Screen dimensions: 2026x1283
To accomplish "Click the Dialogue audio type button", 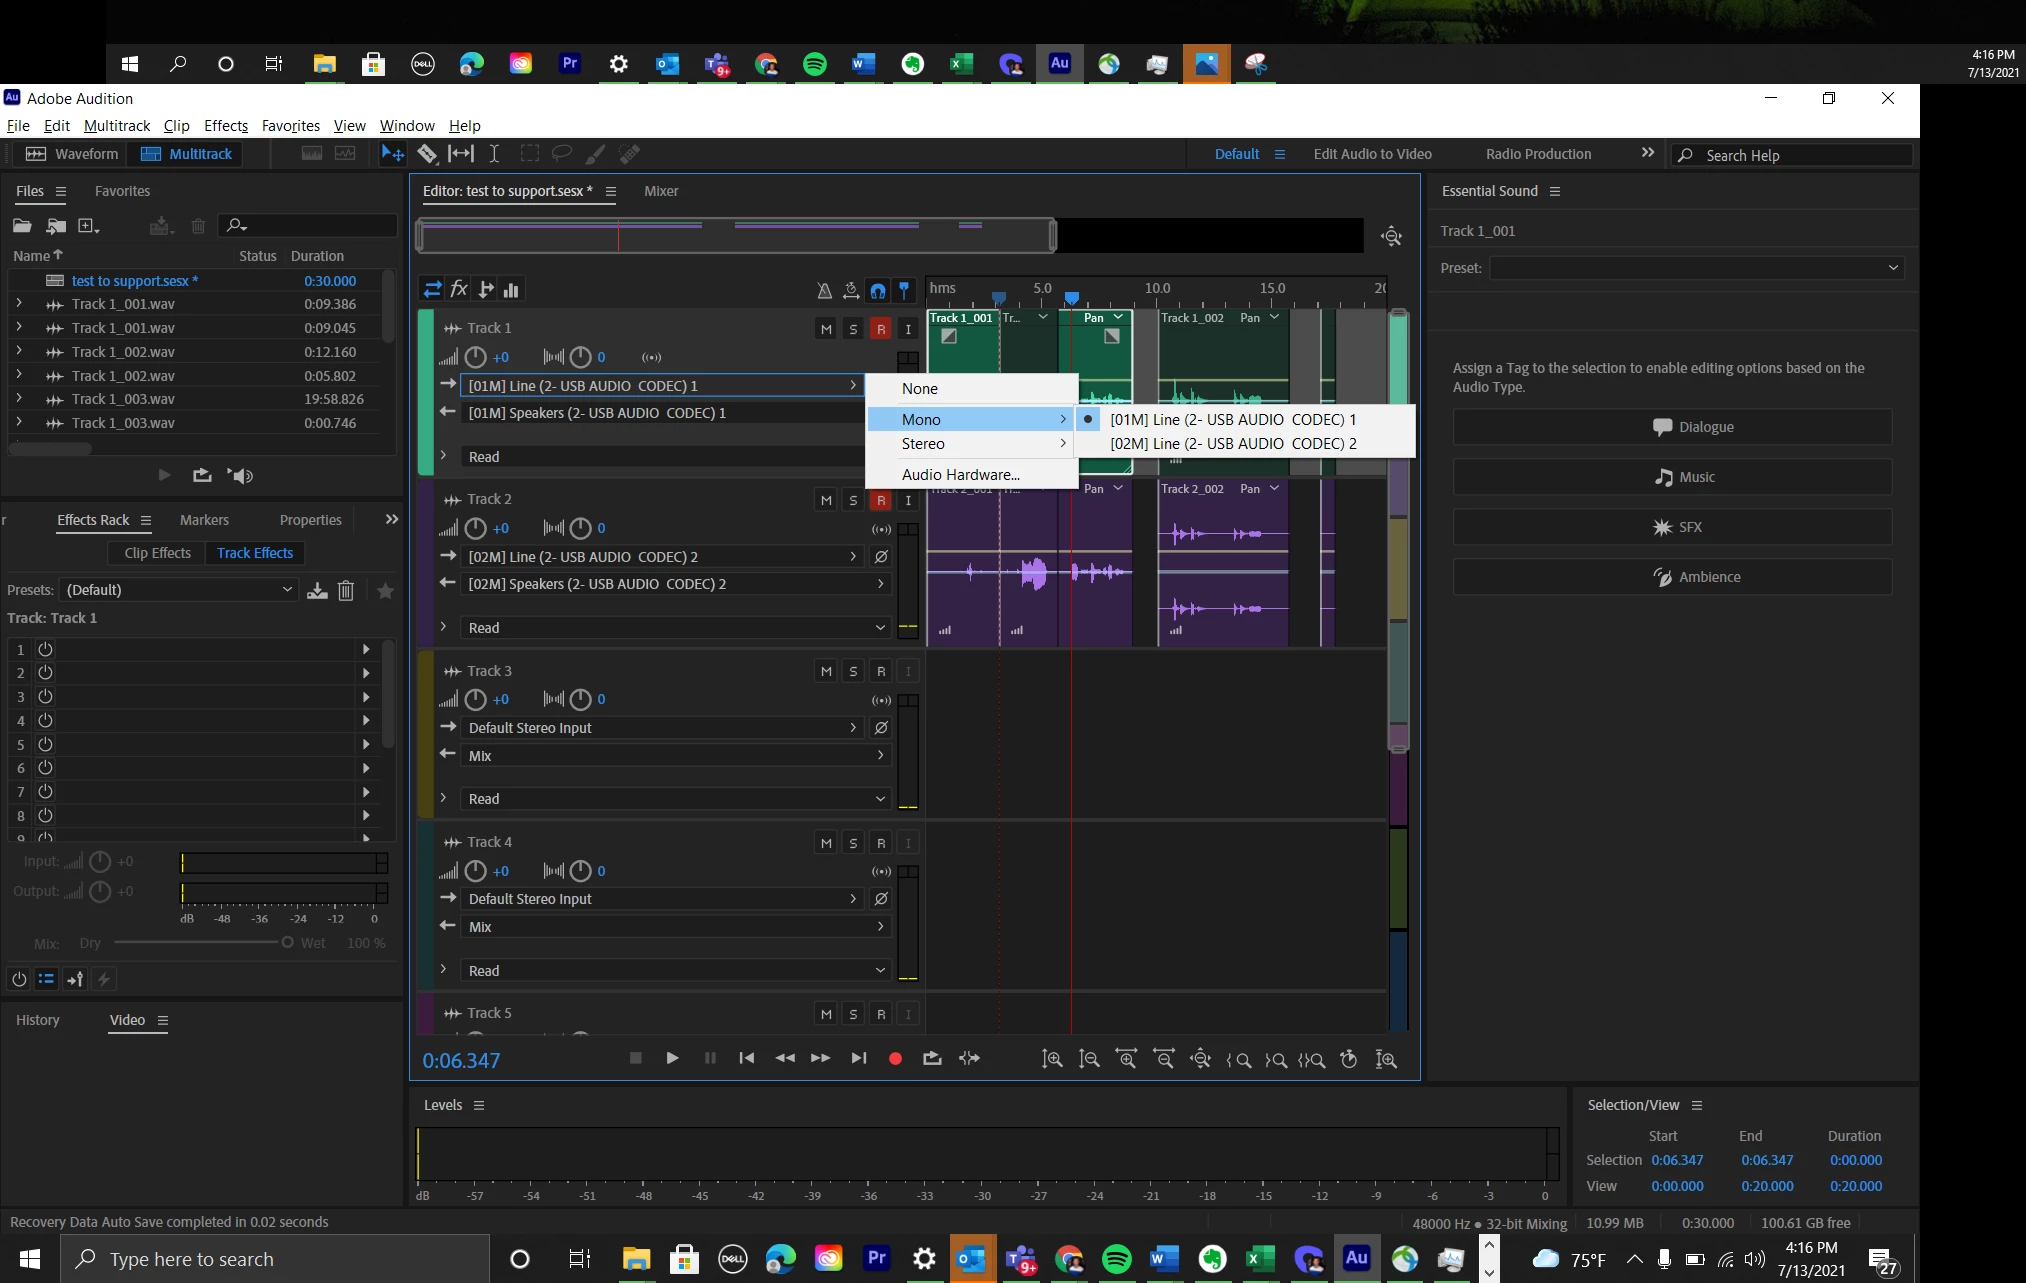I will pos(1672,427).
